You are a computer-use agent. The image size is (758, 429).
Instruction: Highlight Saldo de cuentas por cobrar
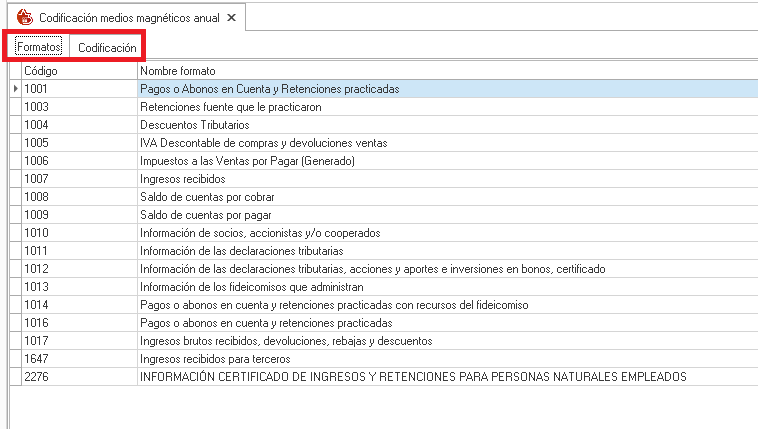(207, 197)
